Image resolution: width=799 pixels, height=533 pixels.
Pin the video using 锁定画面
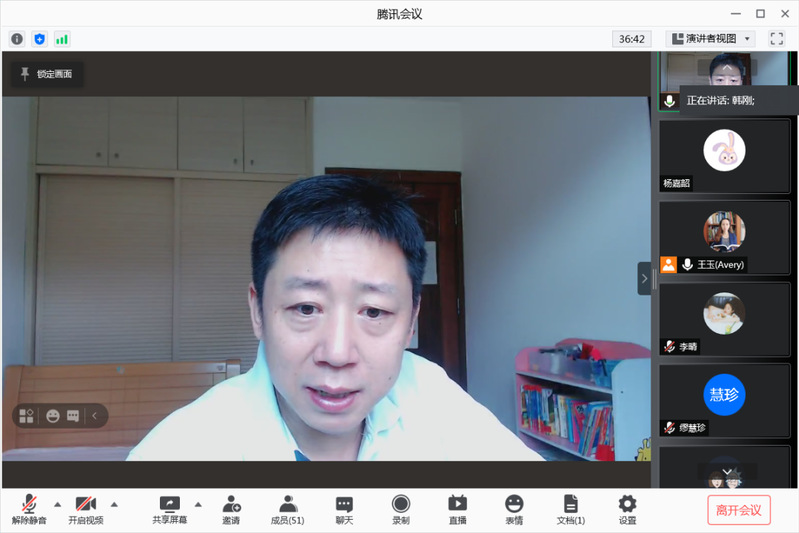point(47,74)
